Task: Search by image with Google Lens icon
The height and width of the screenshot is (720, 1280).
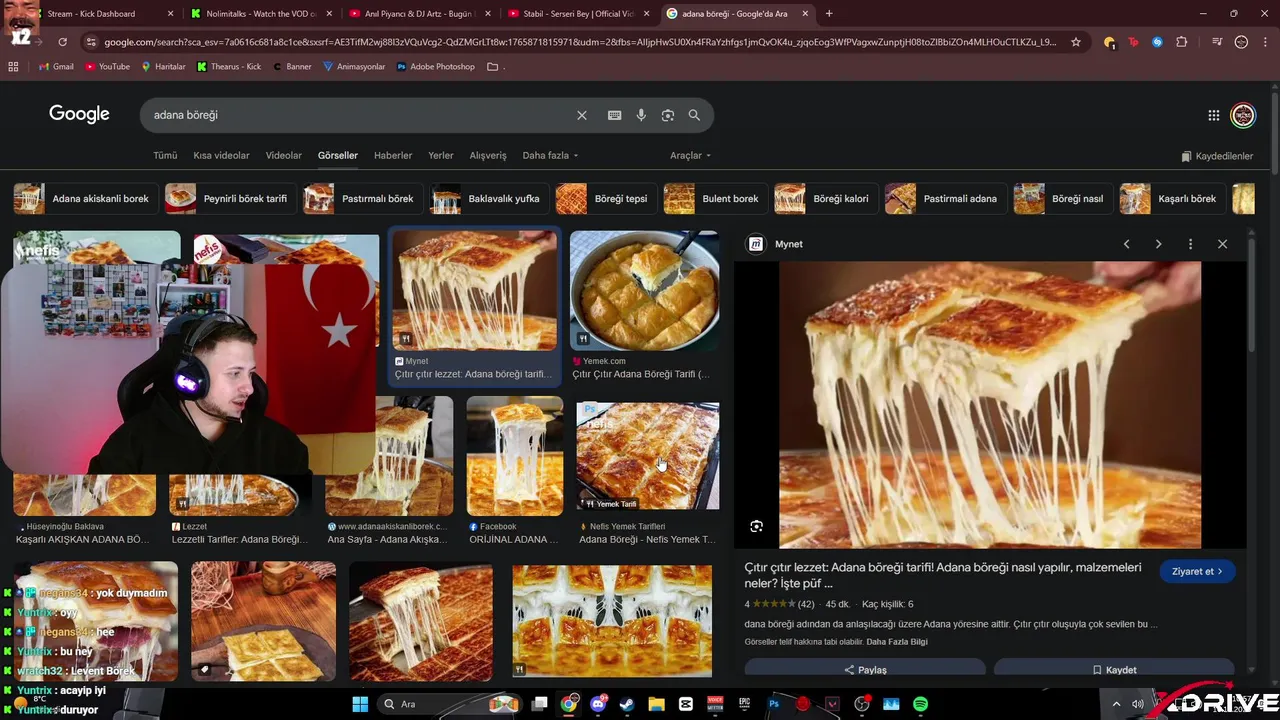Action: tap(668, 115)
